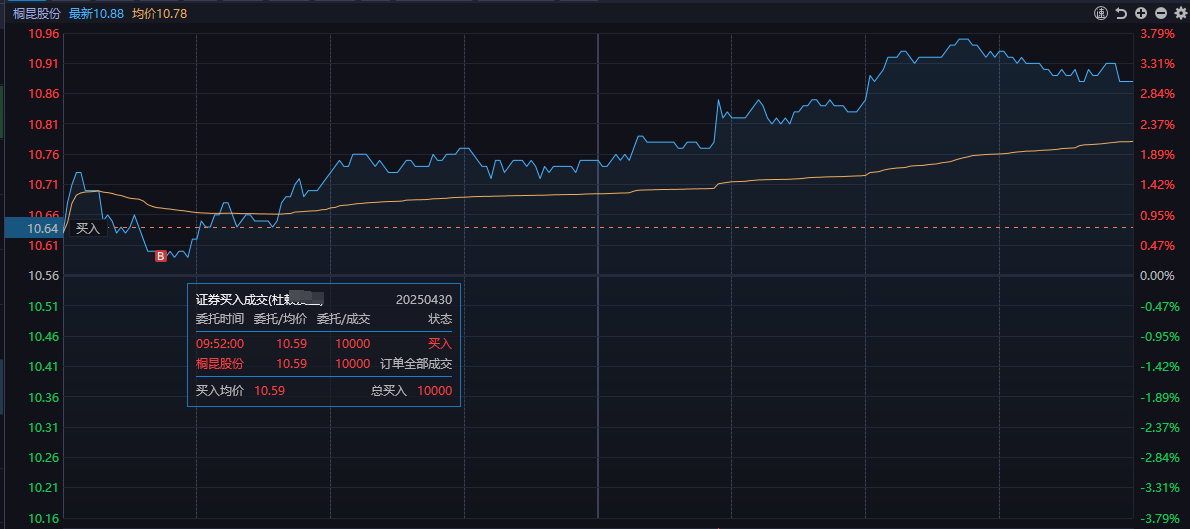Image resolution: width=1190 pixels, height=529 pixels.
Task: Click the red B buy marker
Action: pos(160,257)
